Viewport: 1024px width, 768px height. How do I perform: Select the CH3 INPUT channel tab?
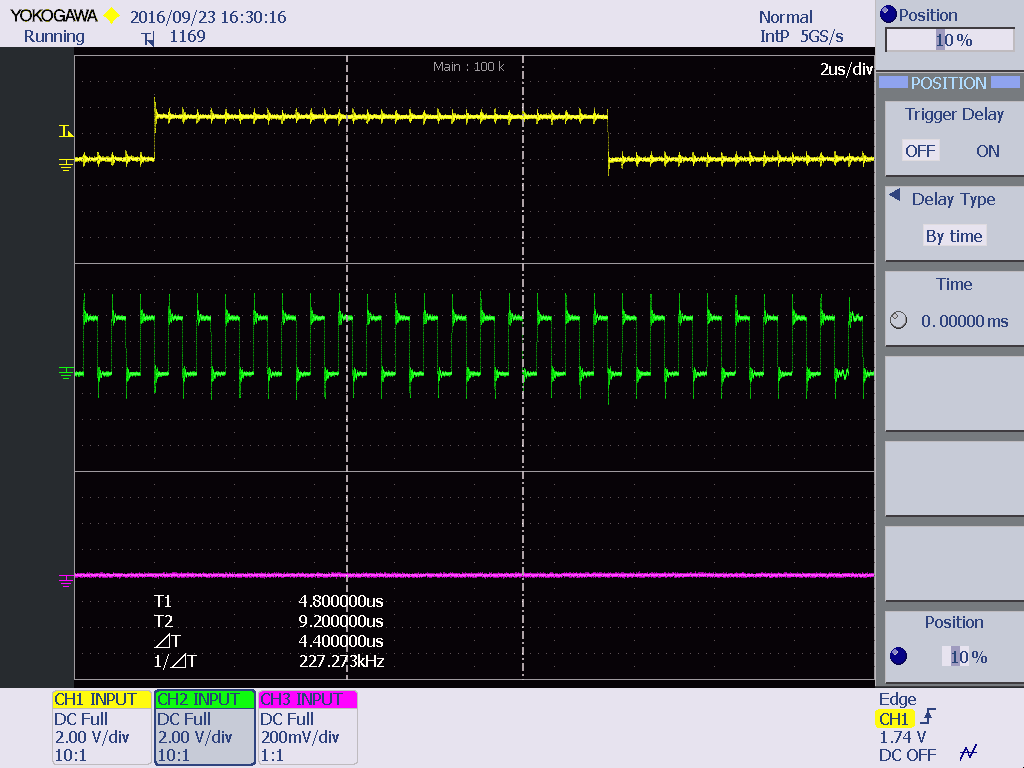coord(308,699)
